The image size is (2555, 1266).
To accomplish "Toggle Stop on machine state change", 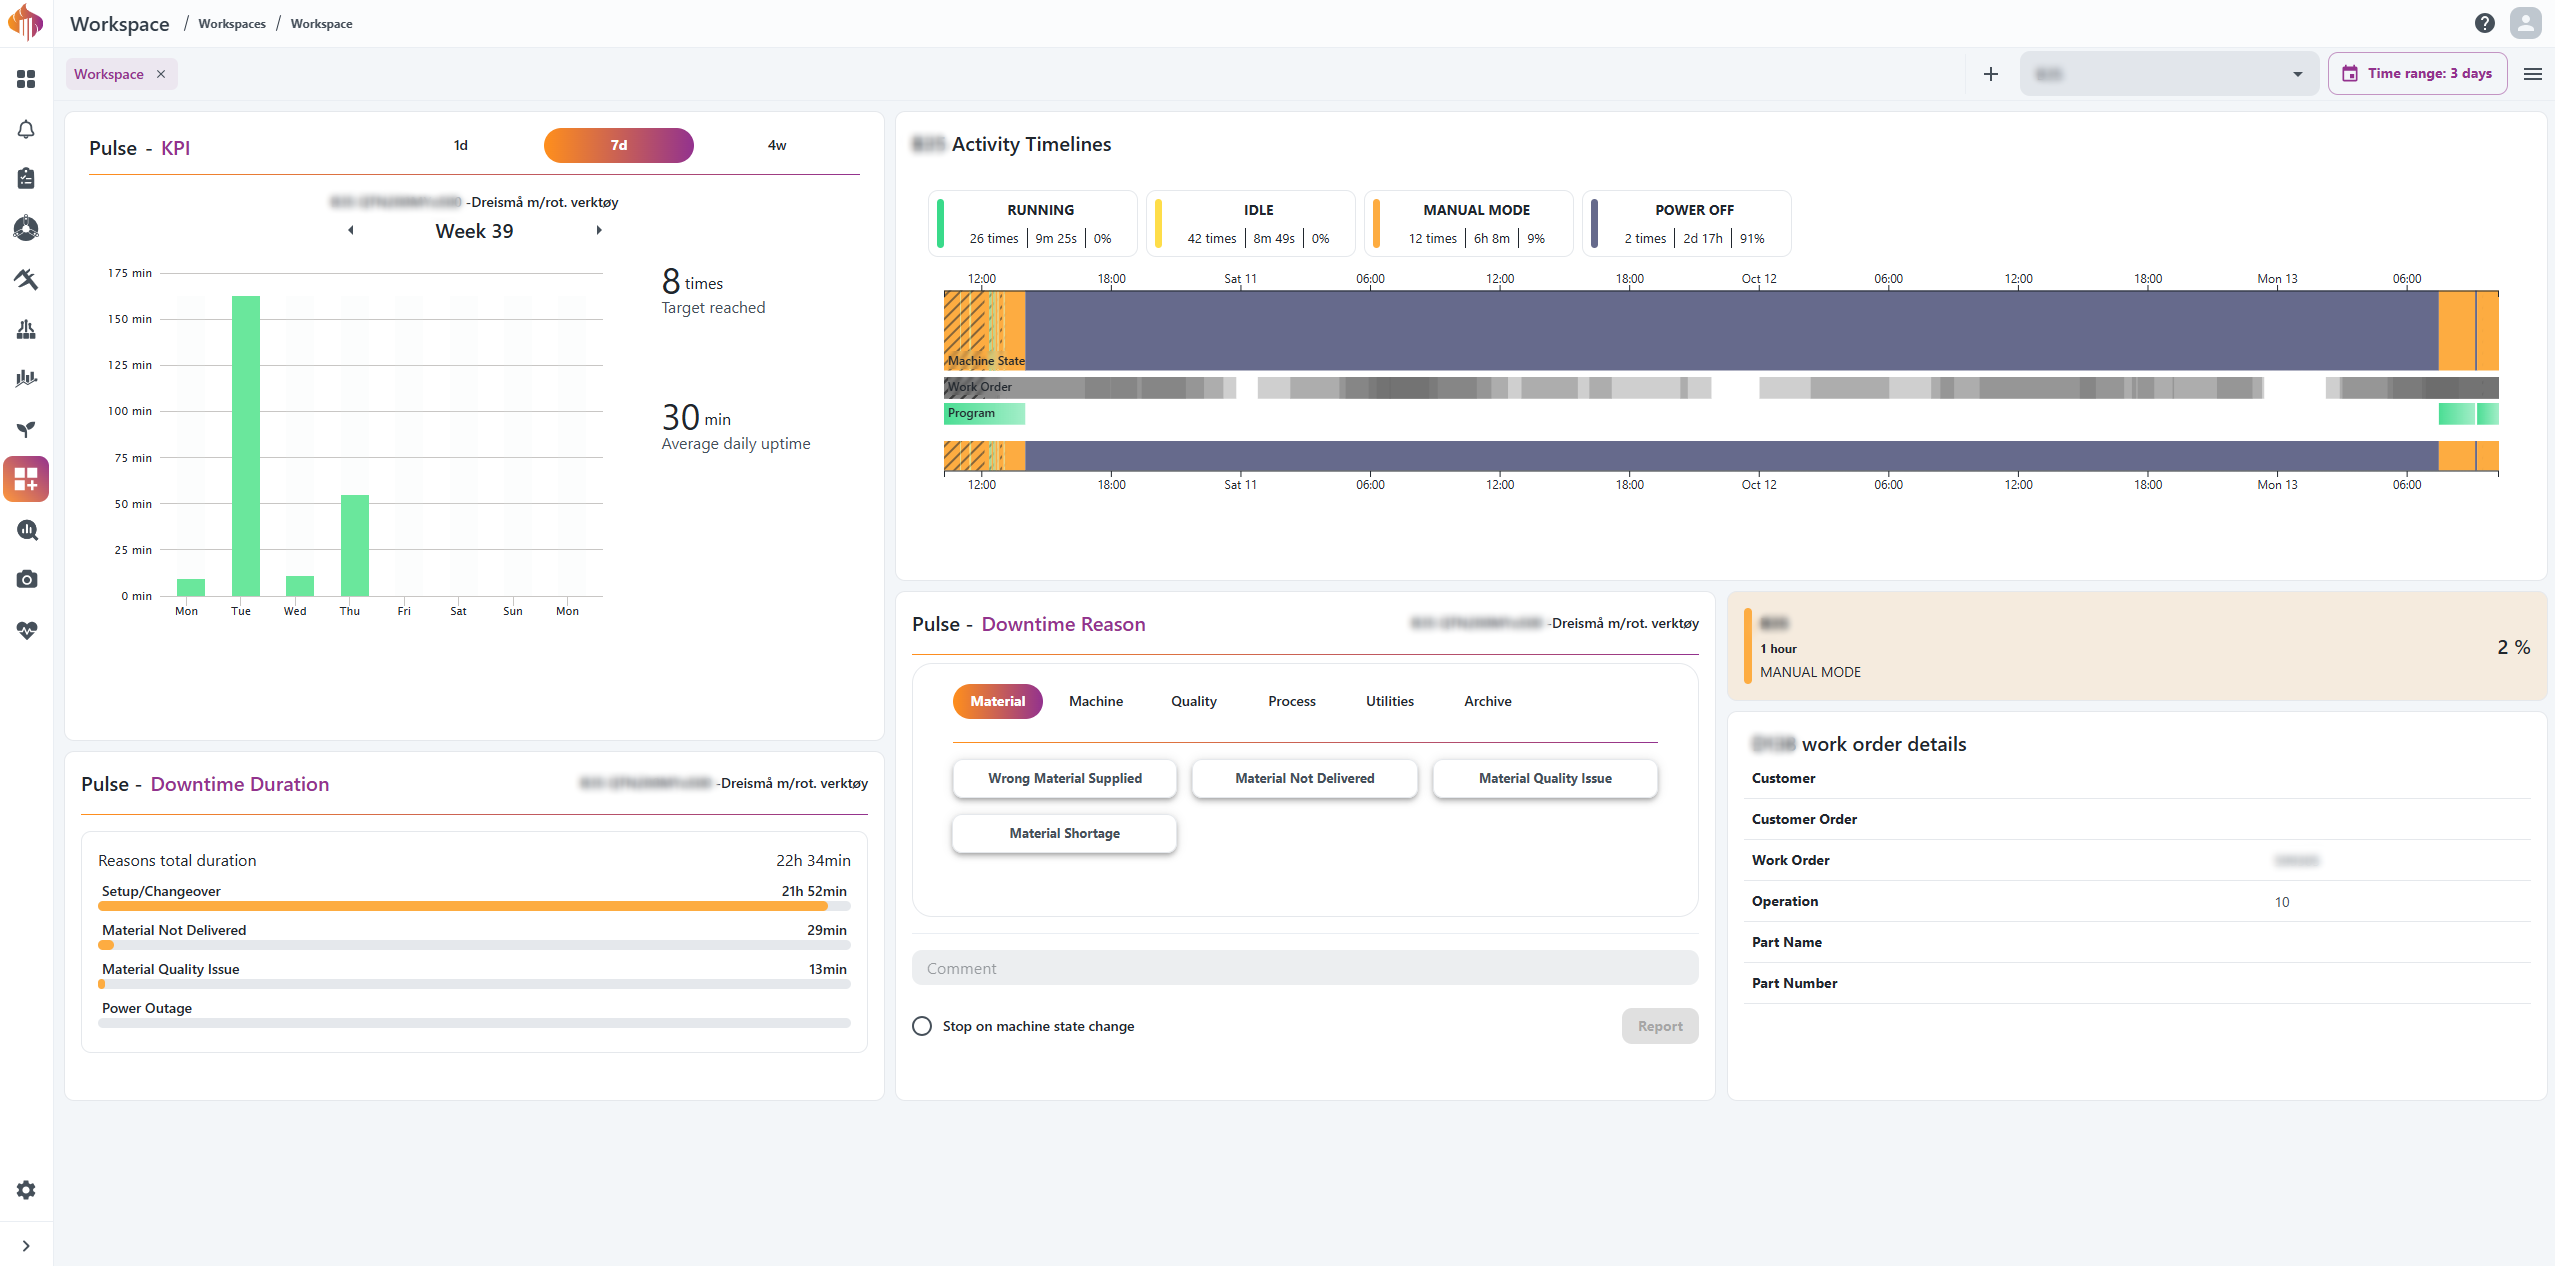I will (x=922, y=1026).
